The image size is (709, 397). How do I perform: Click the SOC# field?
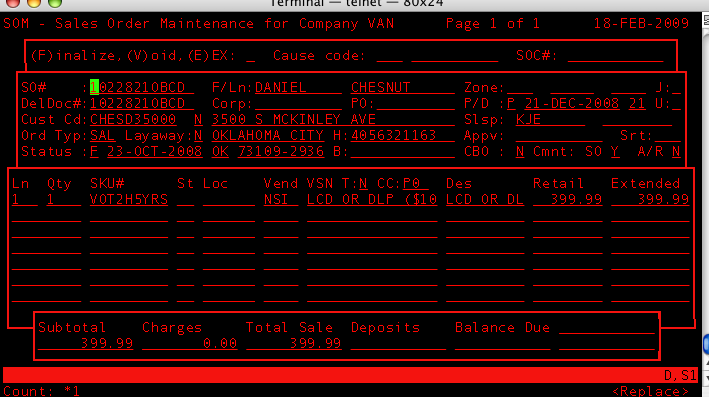[x=615, y=56]
